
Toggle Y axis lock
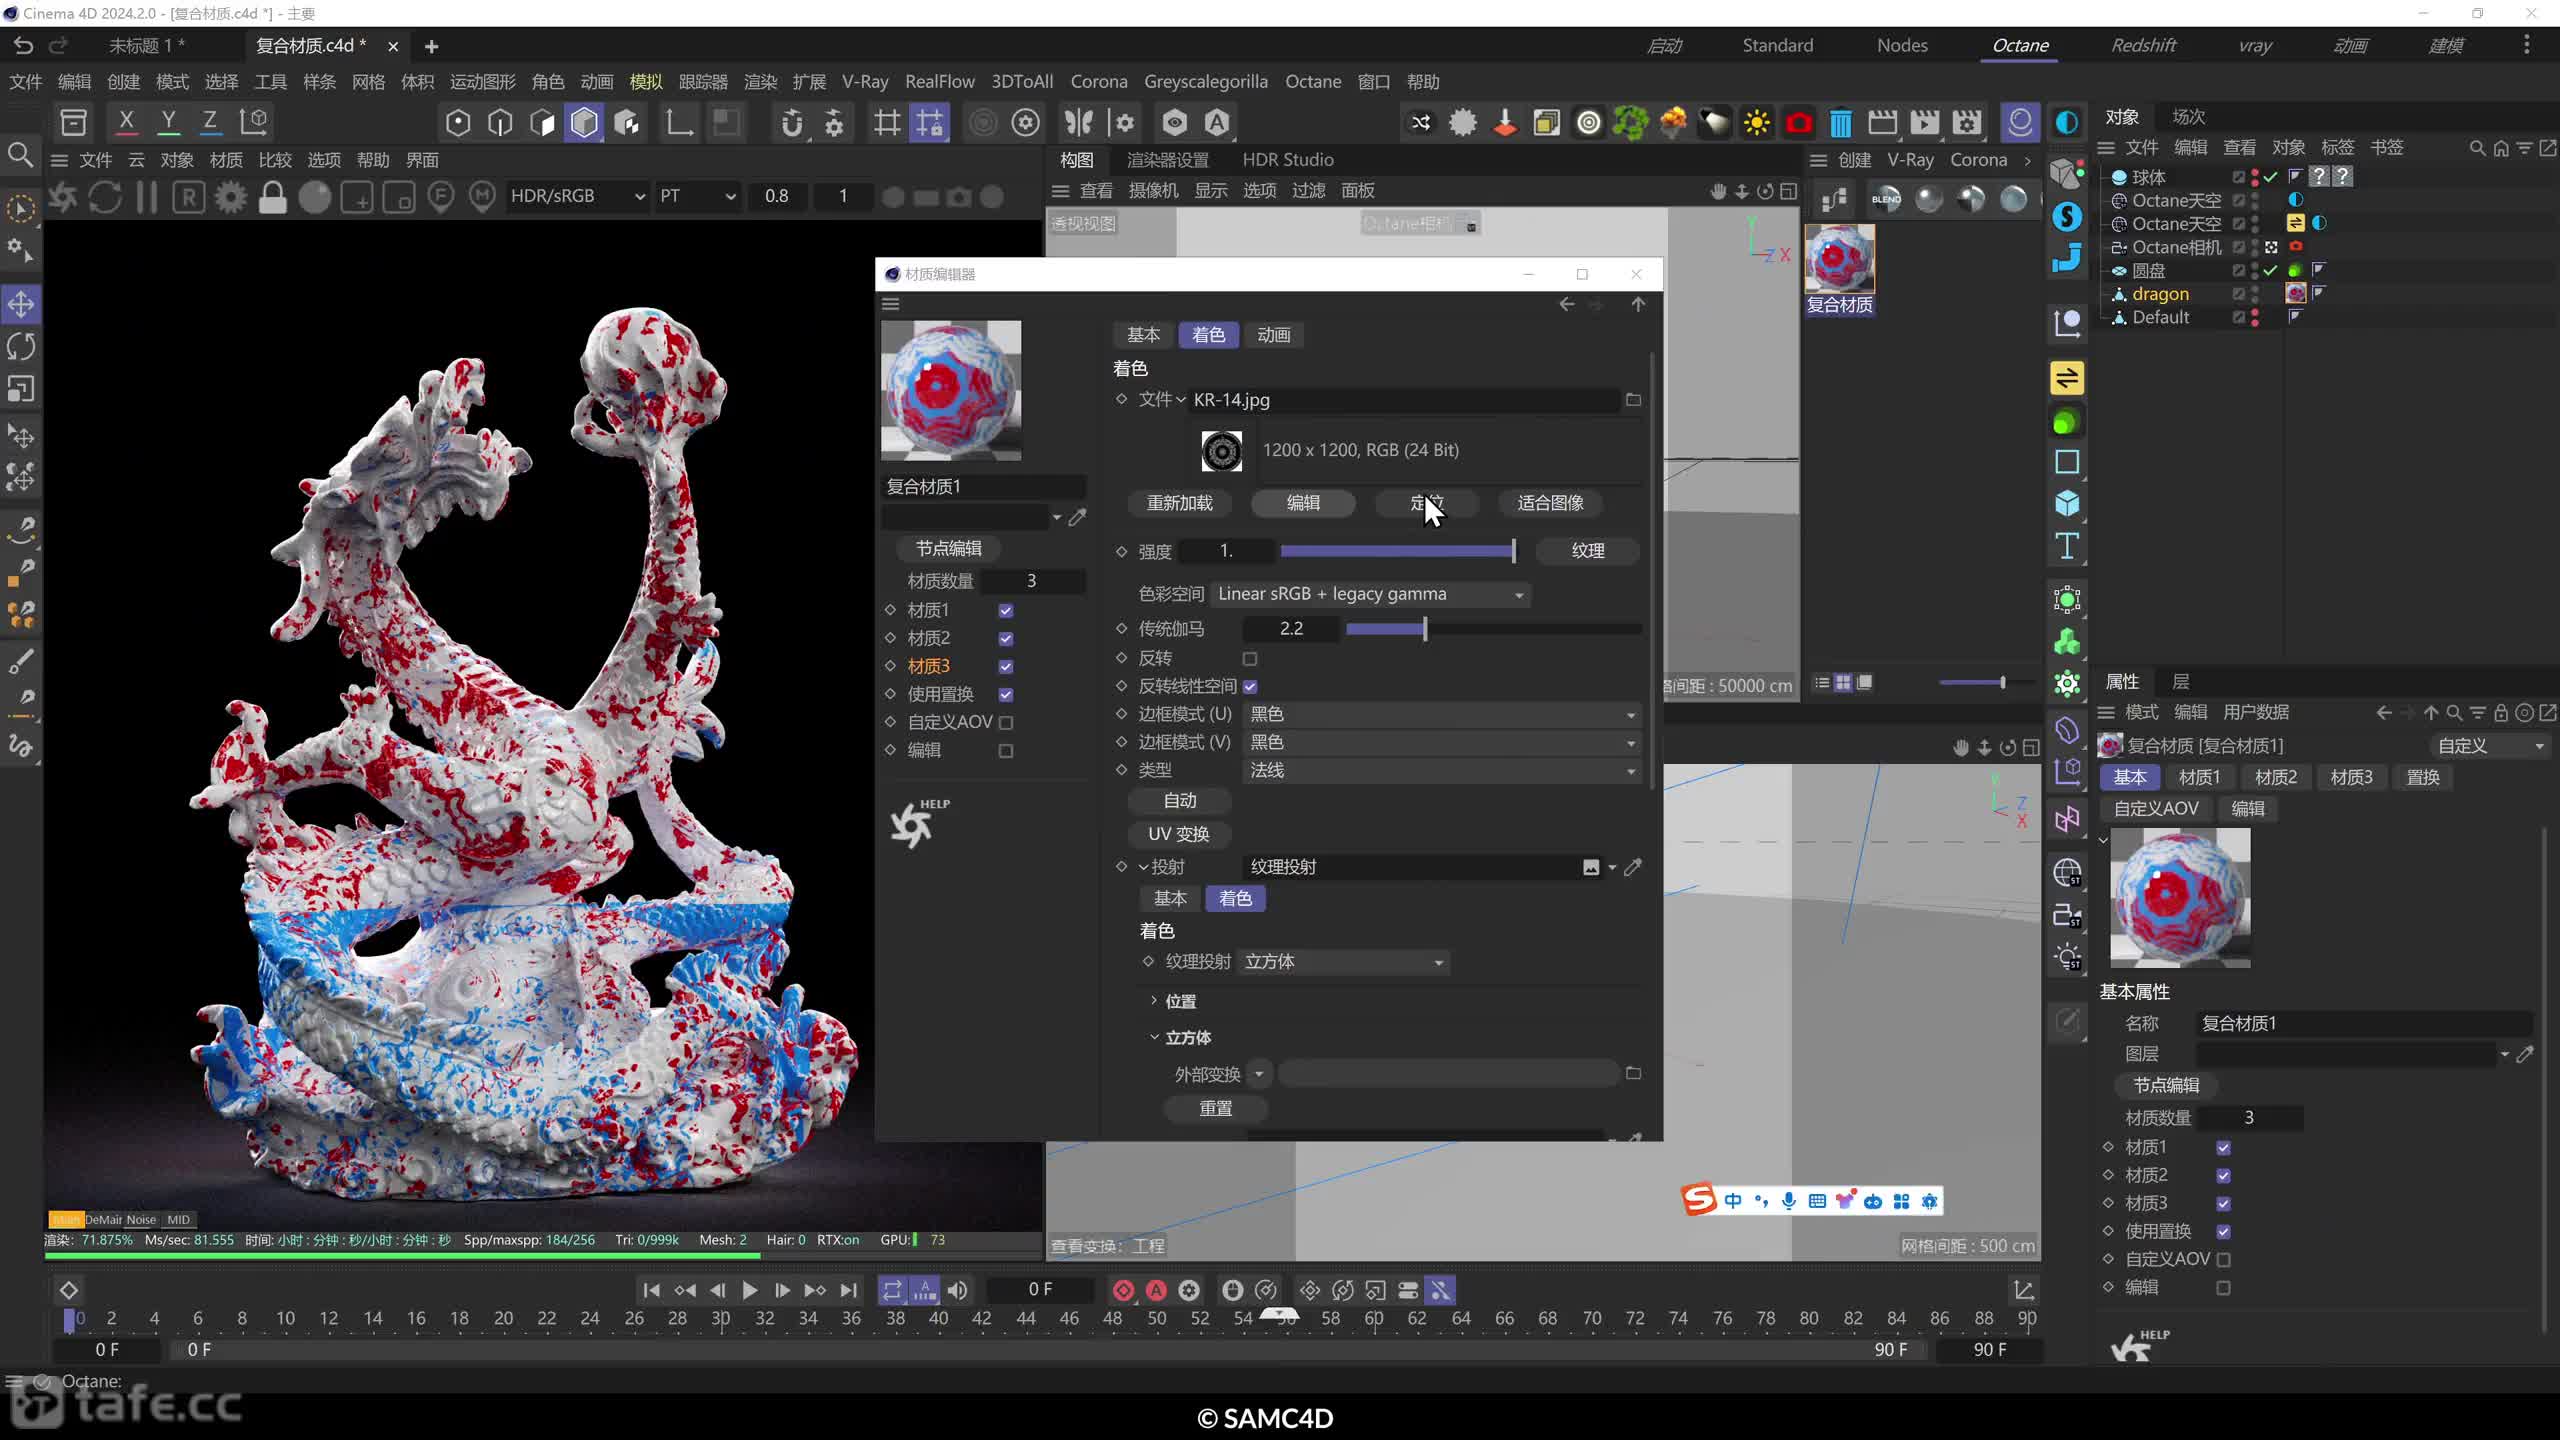point(168,122)
